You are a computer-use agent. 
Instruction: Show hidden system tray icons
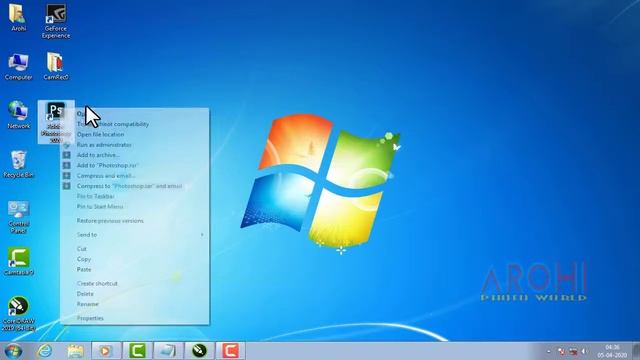549,351
